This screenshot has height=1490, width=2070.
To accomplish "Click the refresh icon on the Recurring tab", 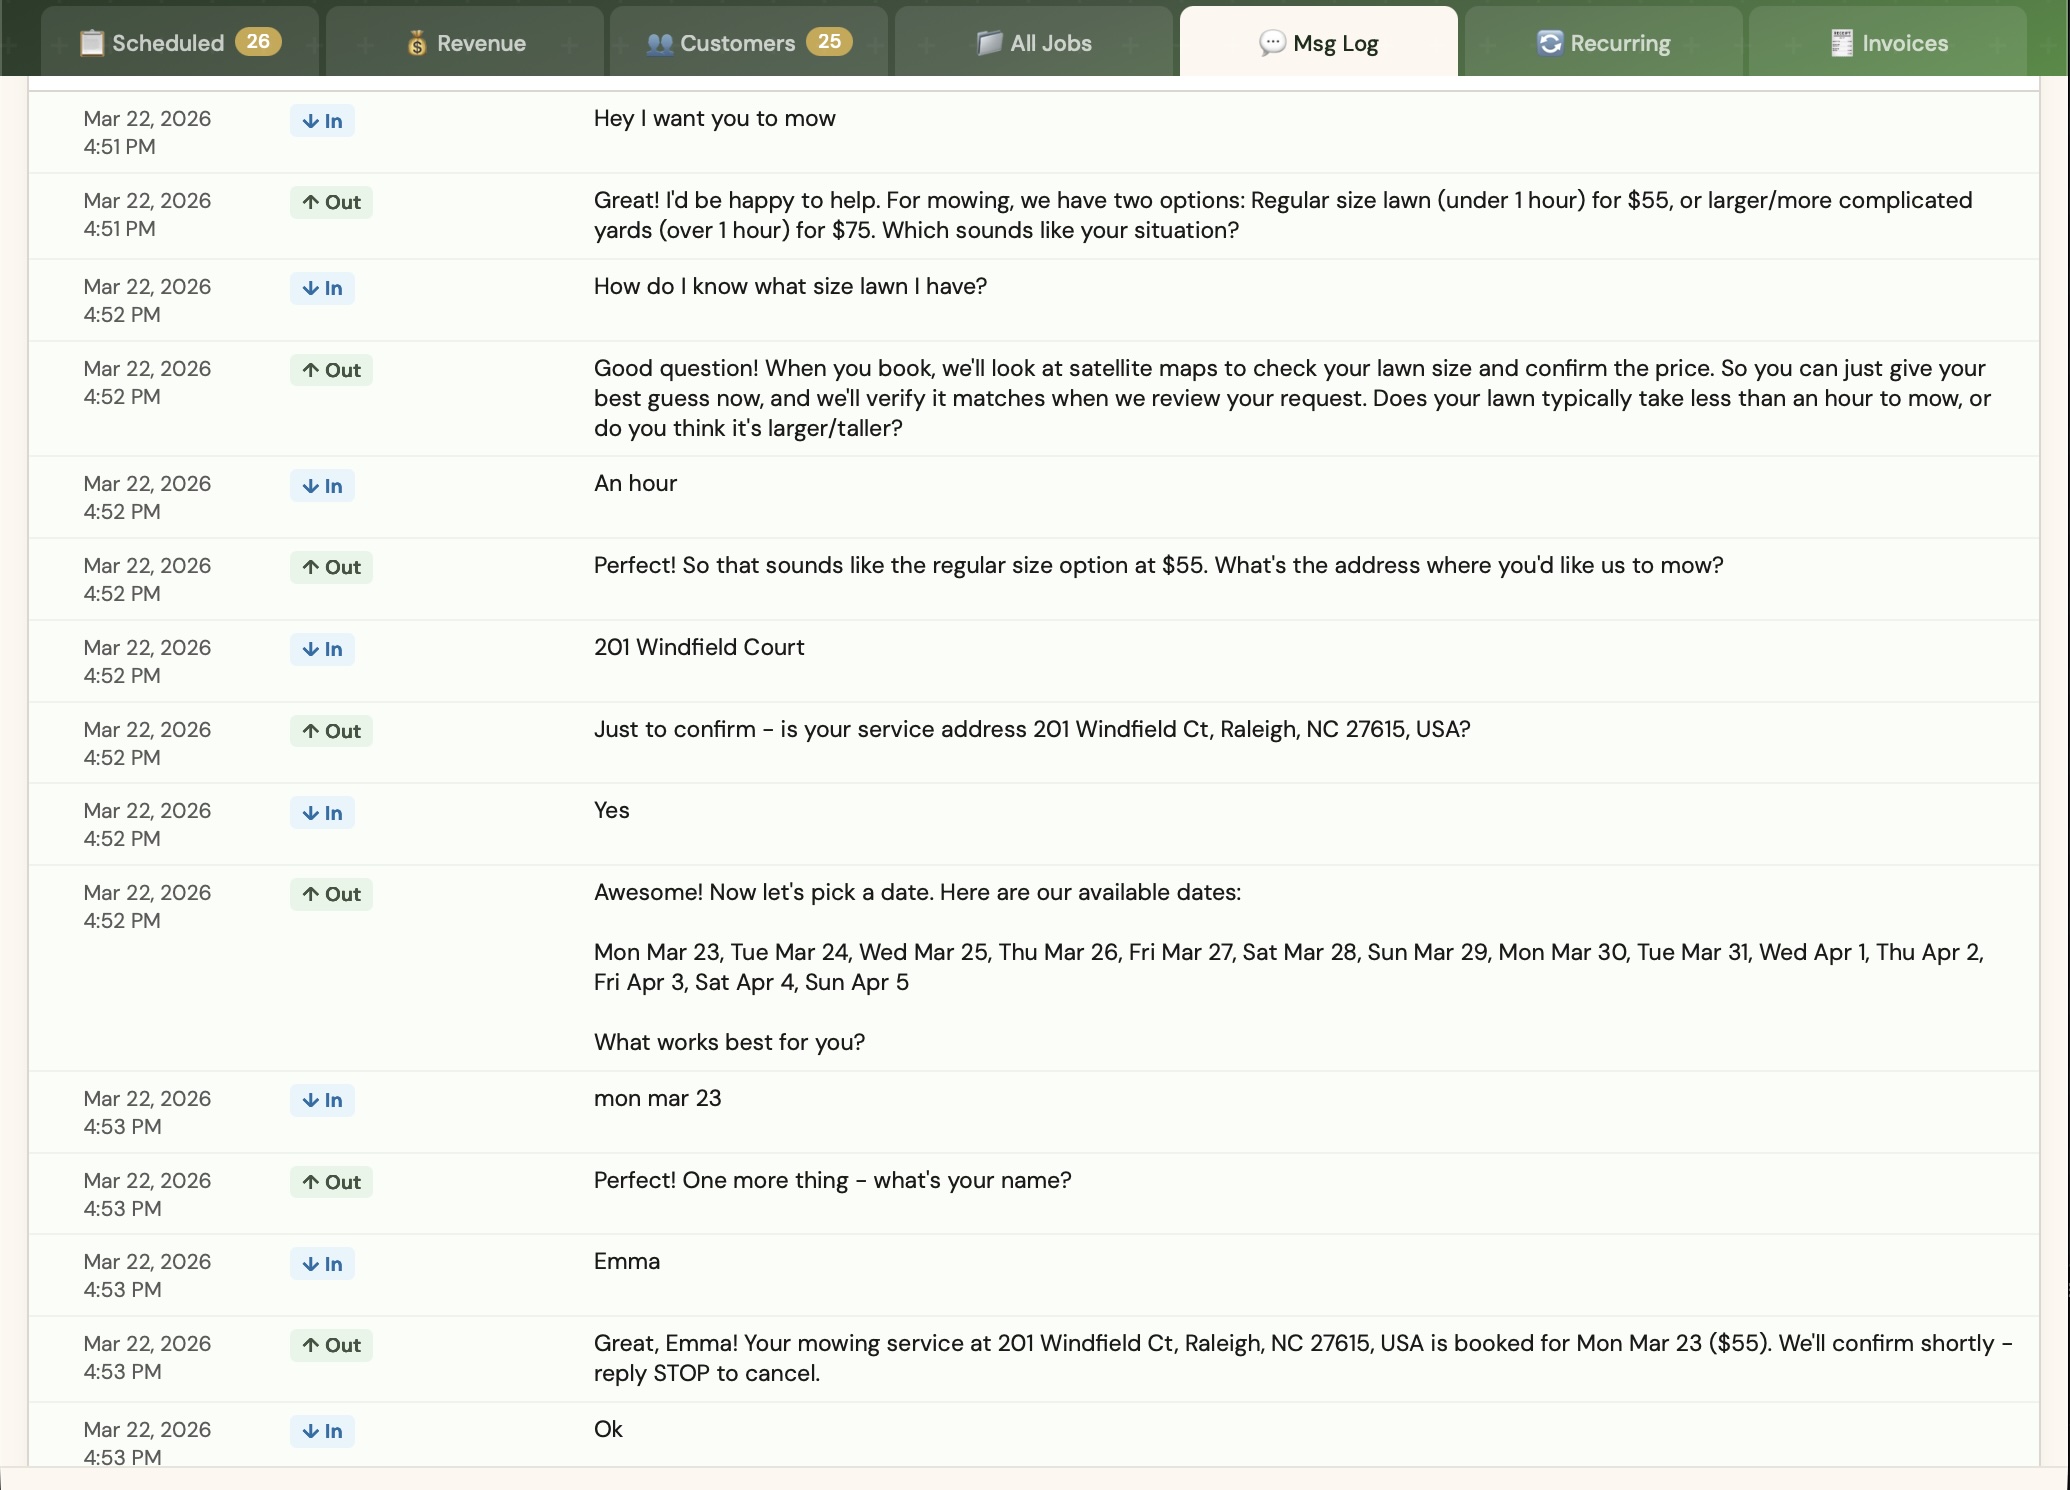I will click(x=1548, y=42).
